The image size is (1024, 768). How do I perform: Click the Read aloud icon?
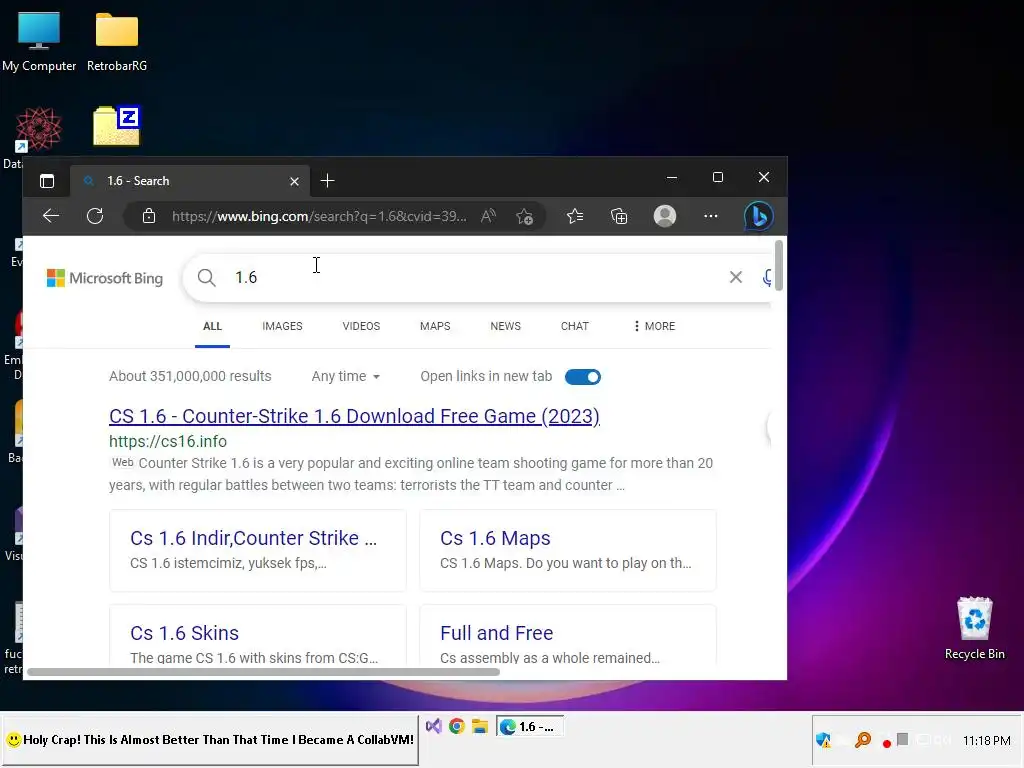pyautogui.click(x=488, y=216)
